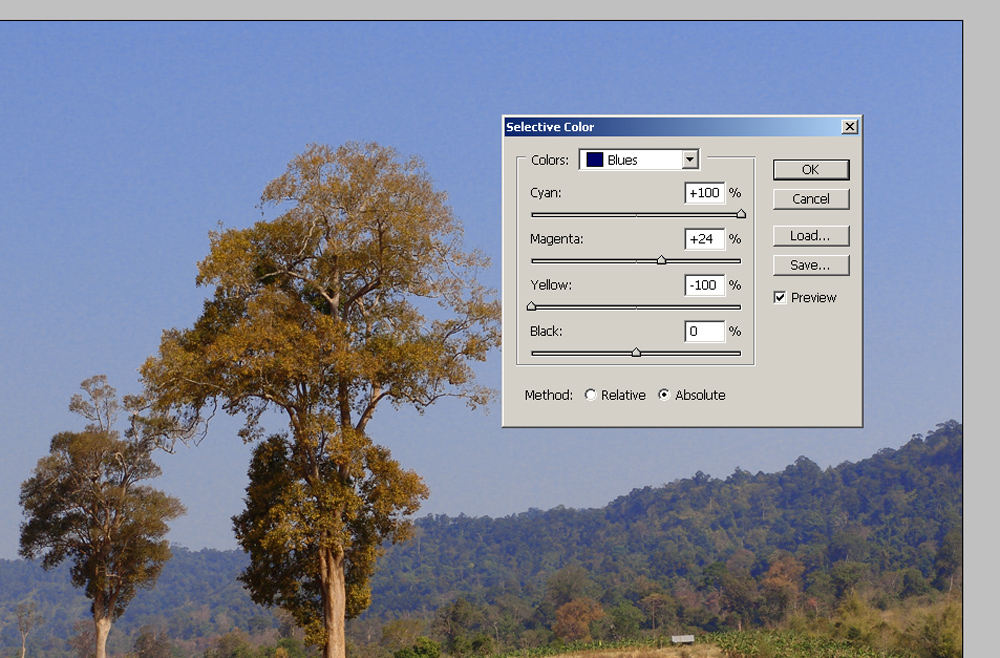Click the Magenta percentage input field

click(704, 239)
